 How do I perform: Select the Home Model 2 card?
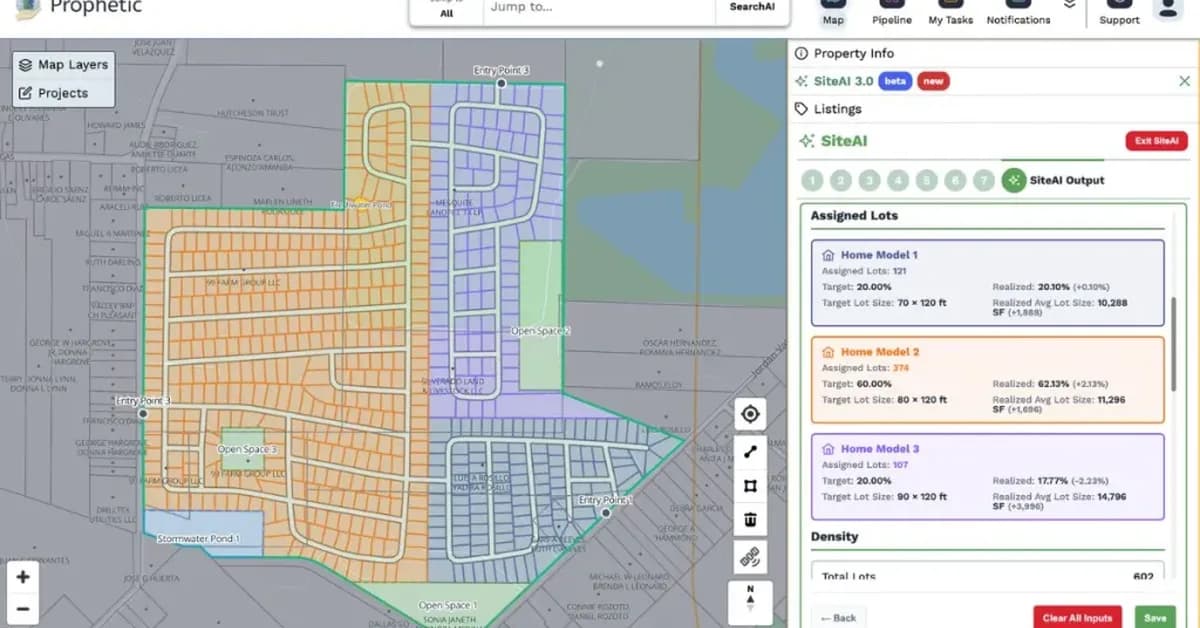988,379
